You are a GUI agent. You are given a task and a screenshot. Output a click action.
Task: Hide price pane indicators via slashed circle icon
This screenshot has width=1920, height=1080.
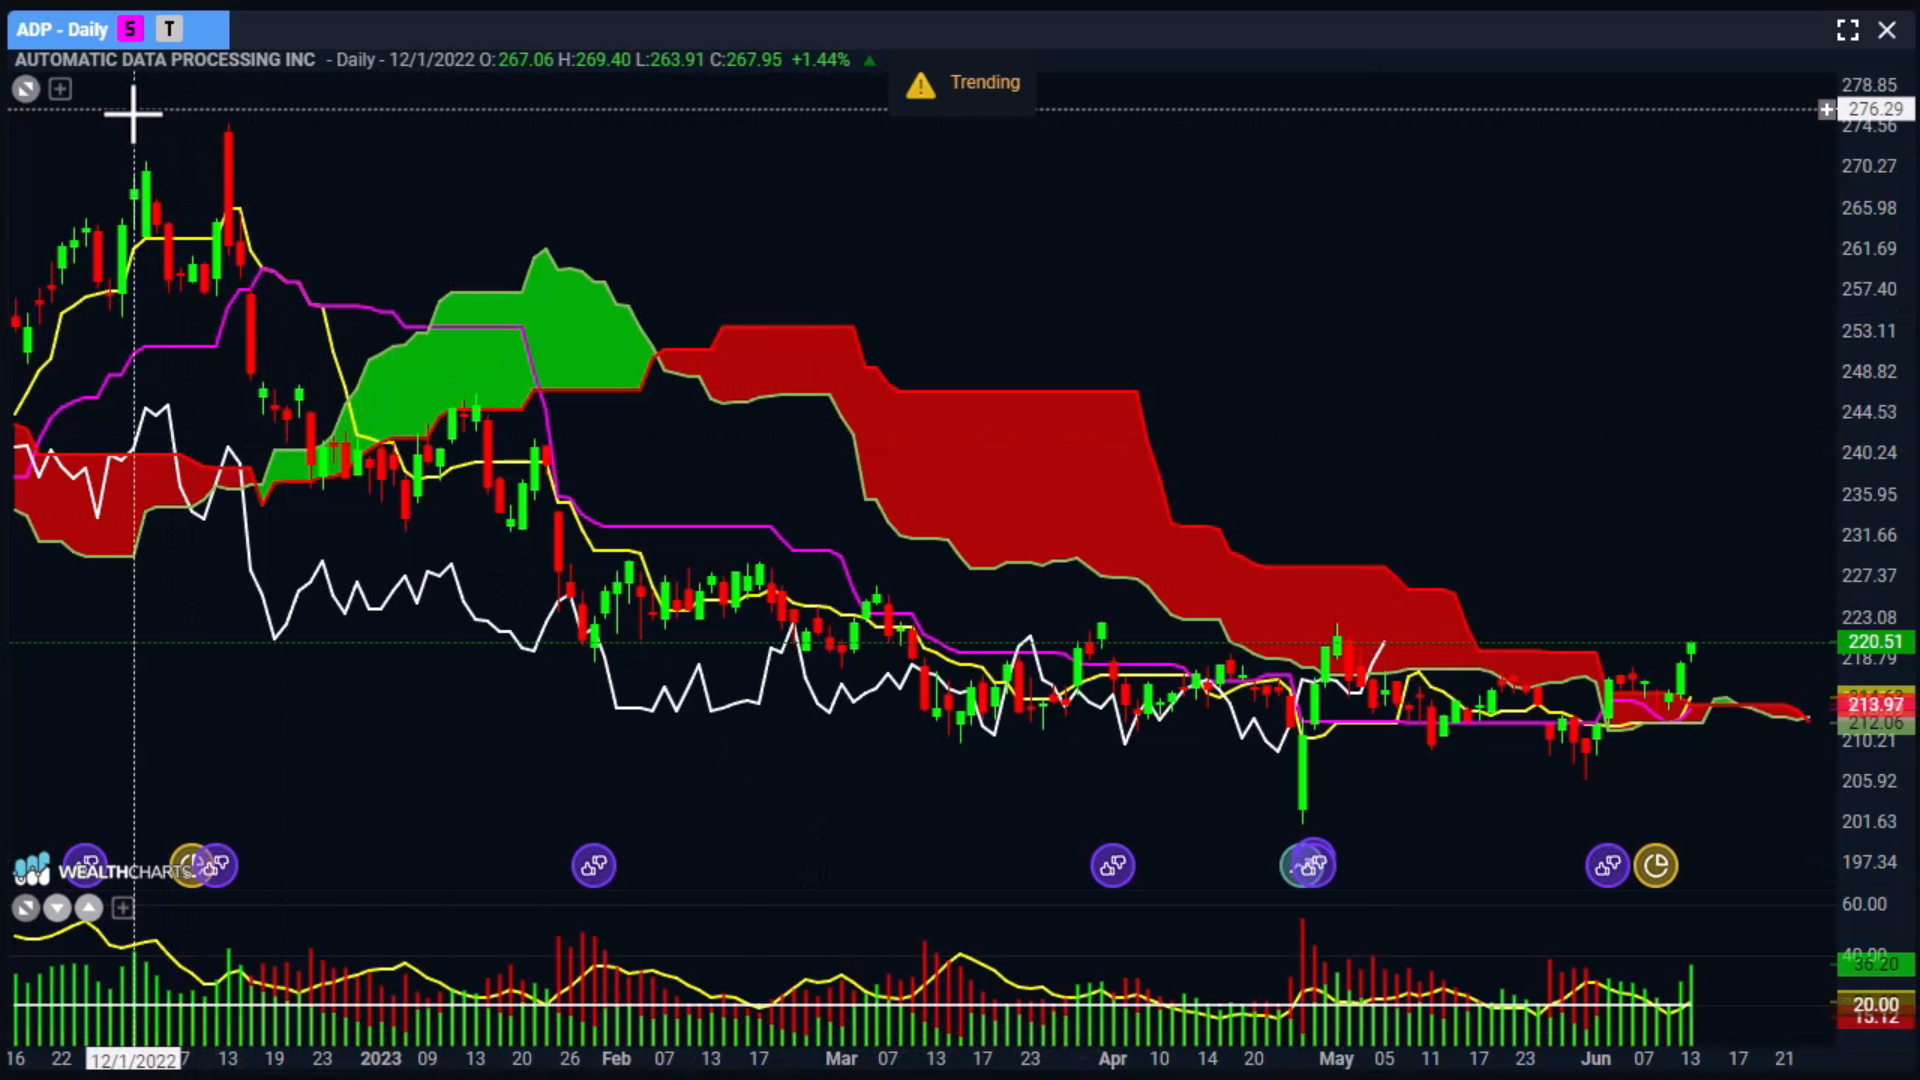(26, 89)
